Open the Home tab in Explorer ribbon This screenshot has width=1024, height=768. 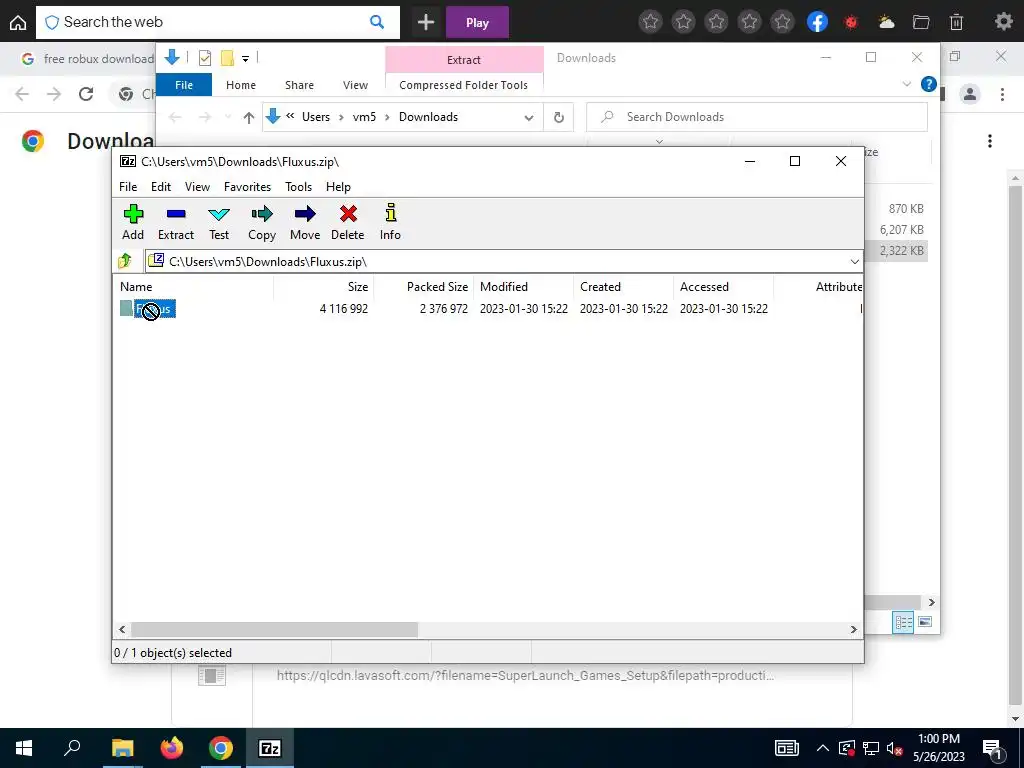241,85
